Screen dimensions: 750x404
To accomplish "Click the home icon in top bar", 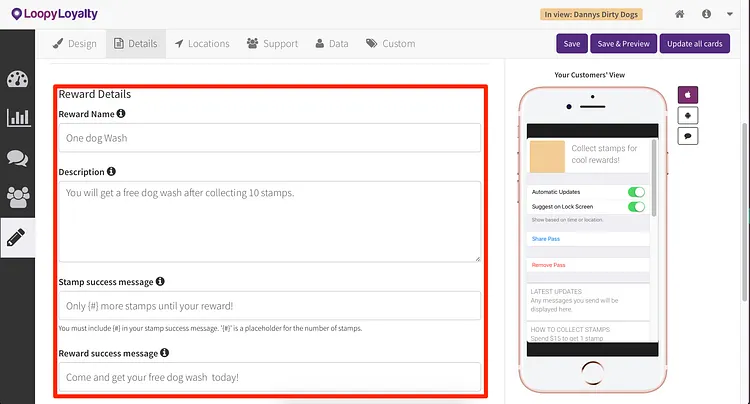I will coord(680,14).
